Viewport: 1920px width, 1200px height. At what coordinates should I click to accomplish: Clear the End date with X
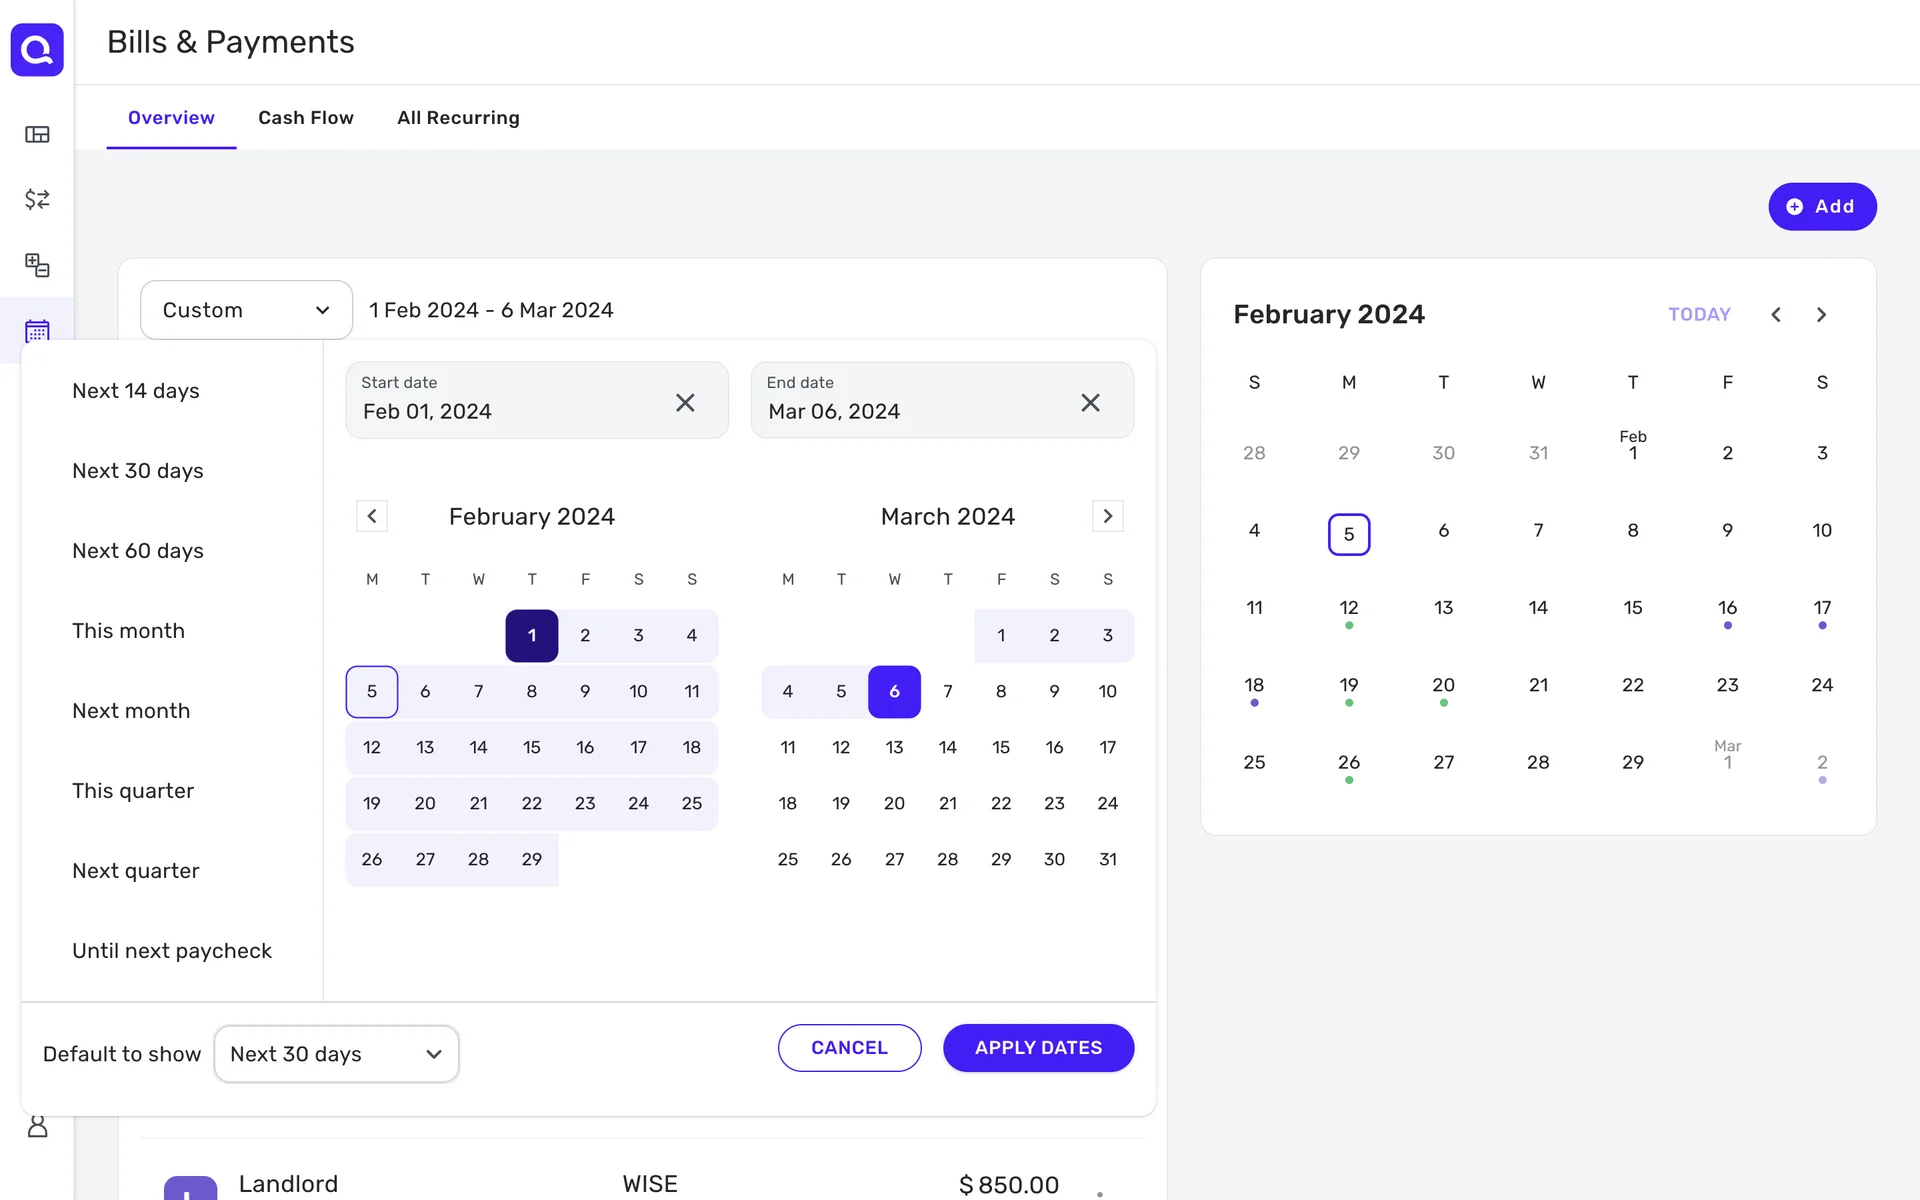click(1090, 402)
